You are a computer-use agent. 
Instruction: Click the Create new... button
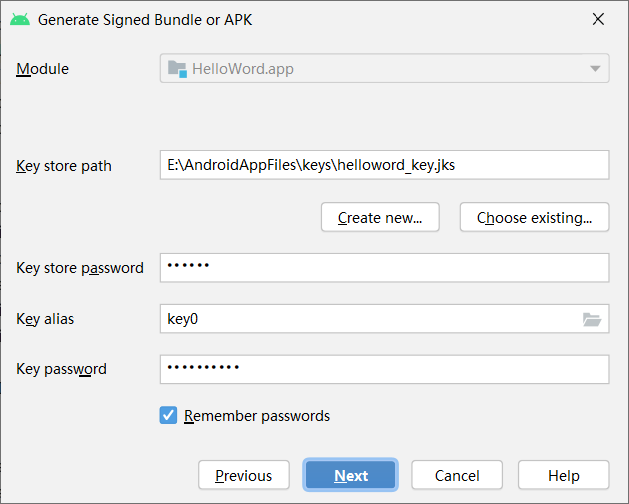tap(380, 217)
